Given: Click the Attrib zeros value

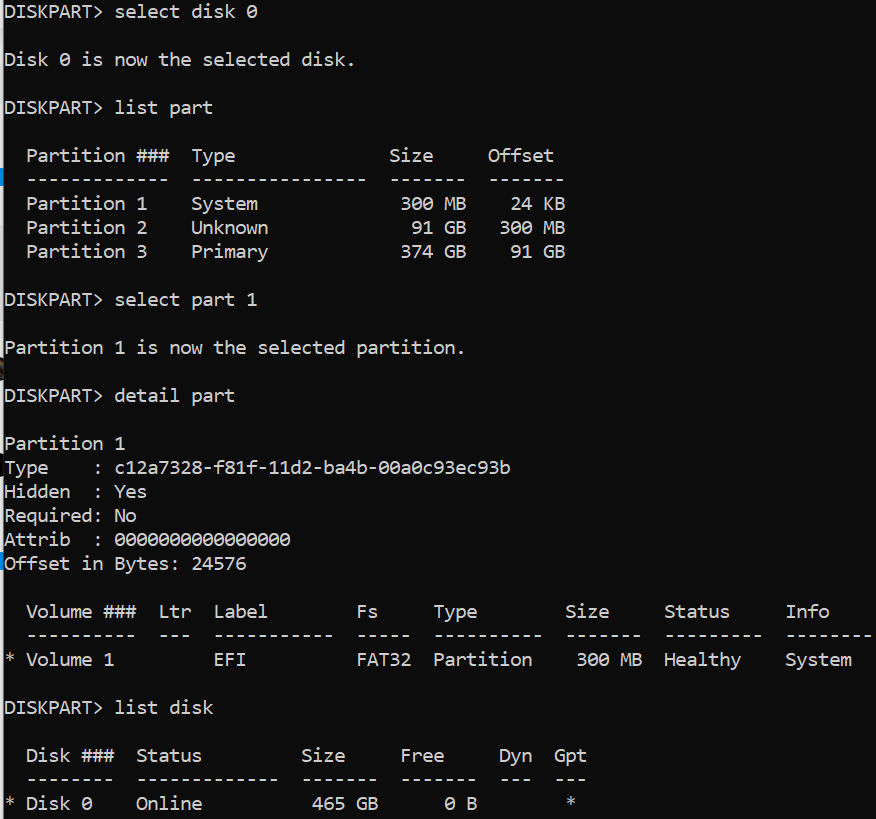Looking at the screenshot, I should point(202,540).
